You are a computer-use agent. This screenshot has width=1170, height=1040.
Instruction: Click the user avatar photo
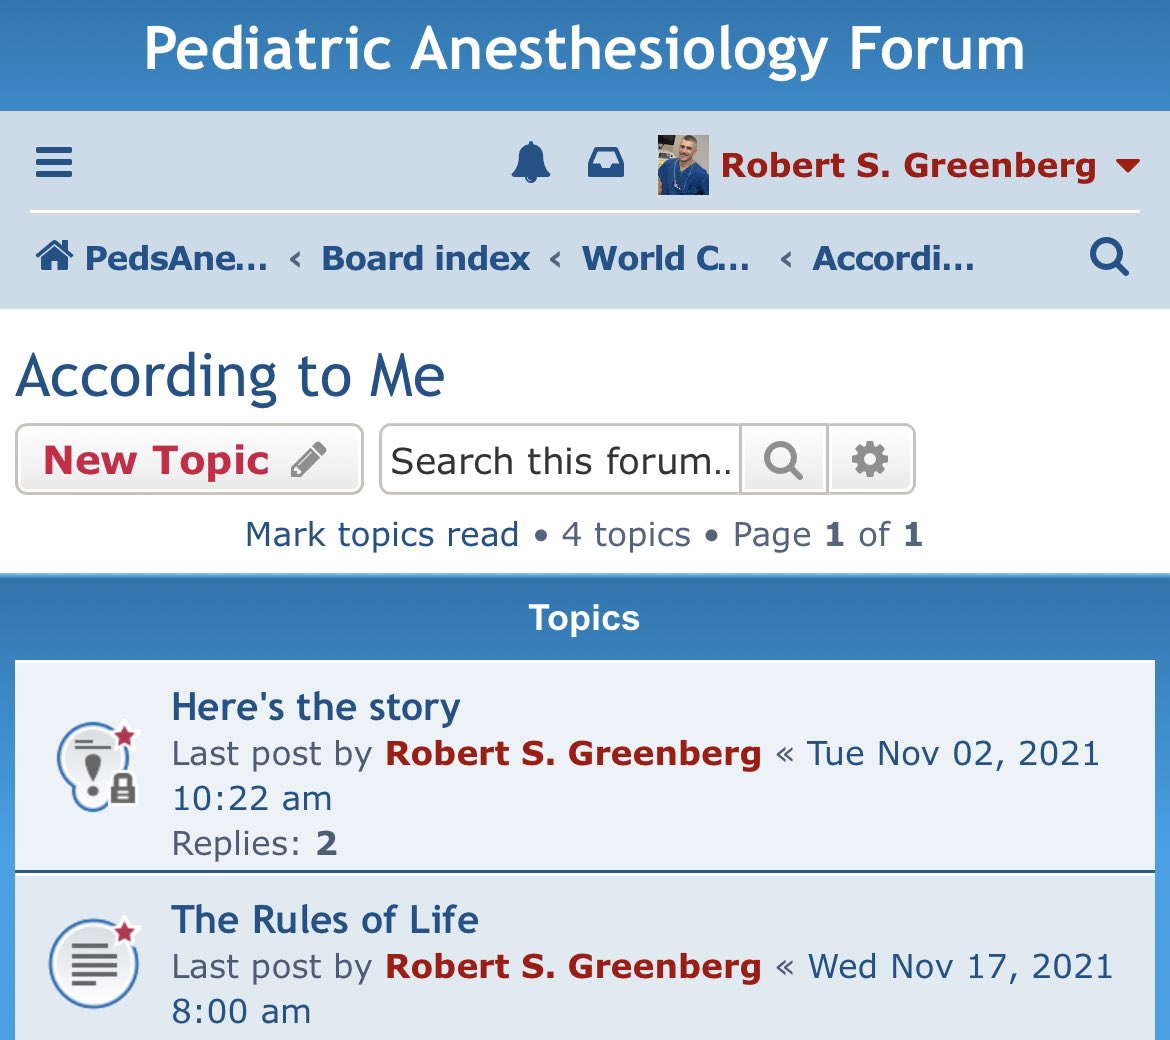click(683, 164)
